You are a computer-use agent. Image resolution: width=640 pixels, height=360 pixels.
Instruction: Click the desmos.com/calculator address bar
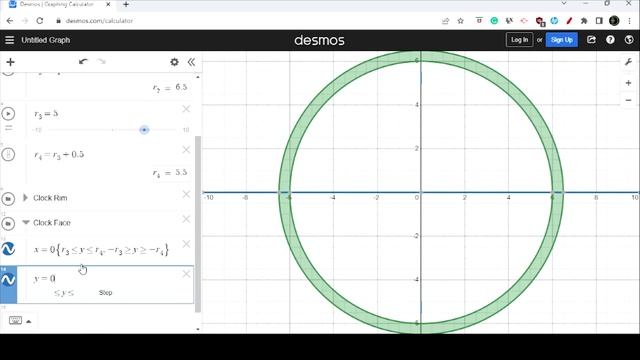(x=99, y=21)
